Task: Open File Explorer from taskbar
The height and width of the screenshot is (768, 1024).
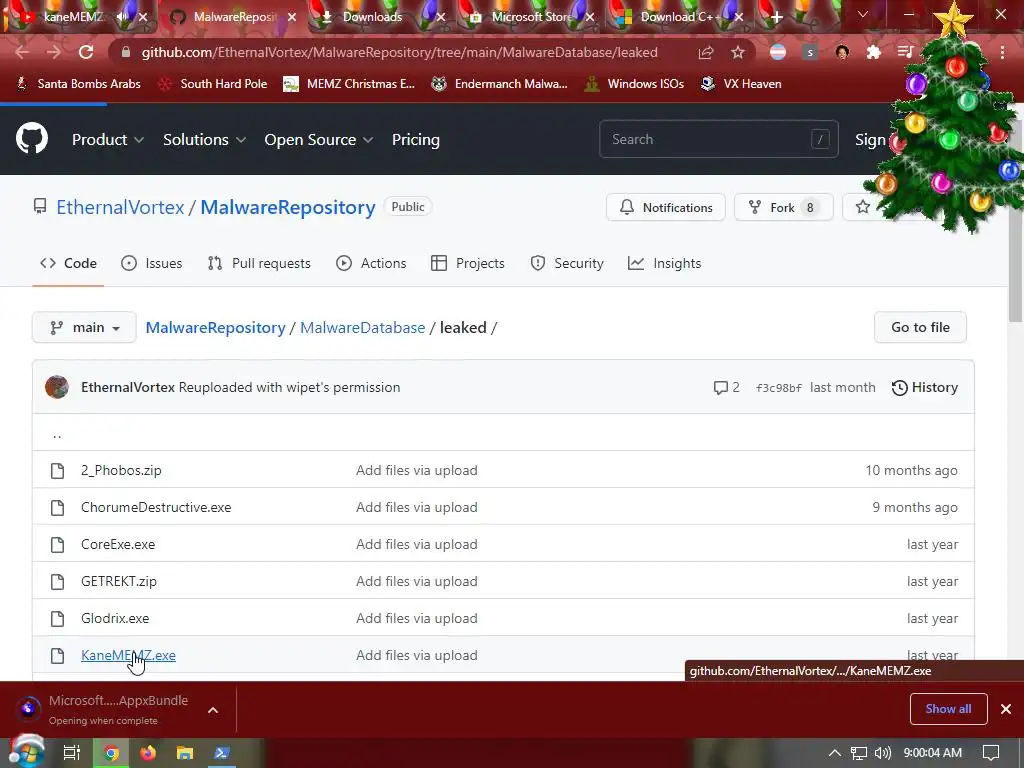Action: [185, 753]
